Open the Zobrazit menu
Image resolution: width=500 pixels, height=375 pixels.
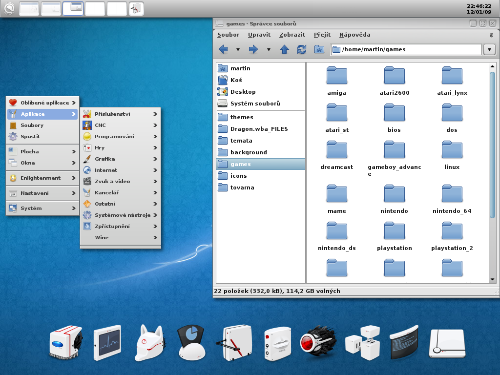tap(292, 35)
